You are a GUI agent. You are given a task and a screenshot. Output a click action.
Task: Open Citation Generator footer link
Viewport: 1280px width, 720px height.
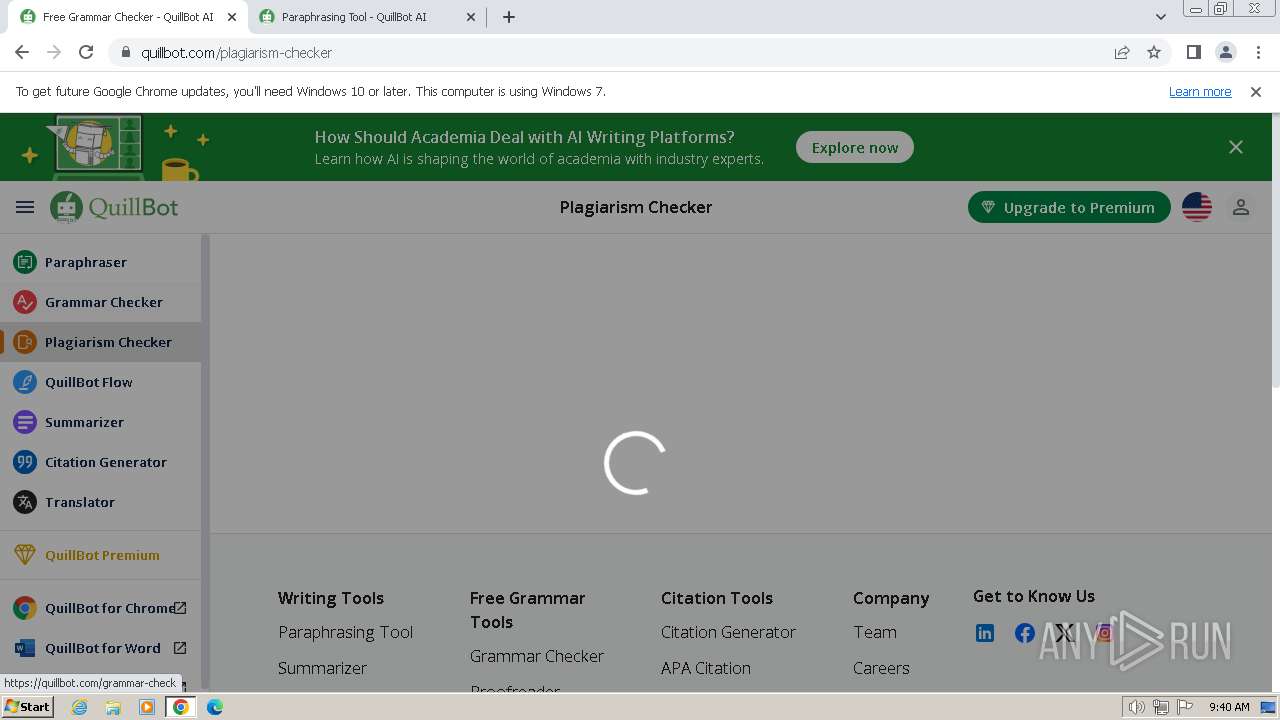(x=728, y=632)
